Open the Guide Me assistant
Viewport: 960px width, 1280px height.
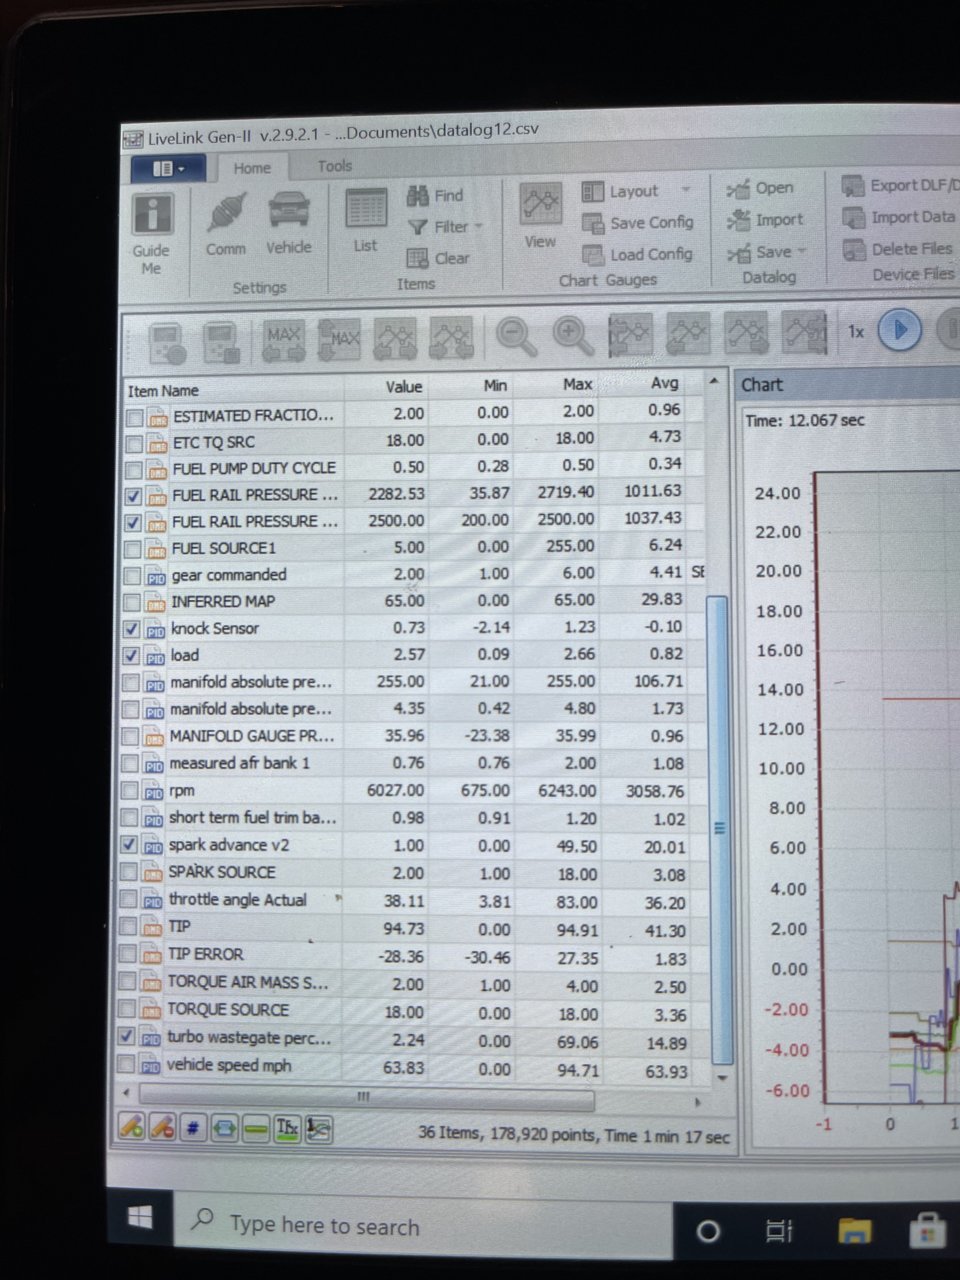(152, 233)
